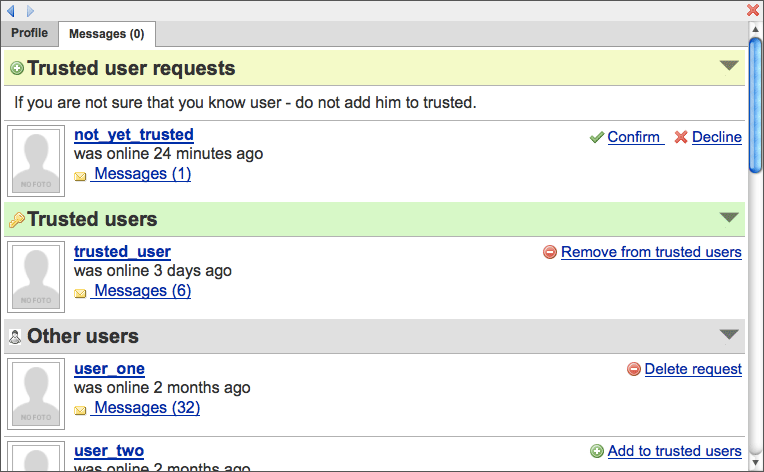Click the green checkmark Confirm icon
Screen dimensions: 764x472
tap(596, 137)
